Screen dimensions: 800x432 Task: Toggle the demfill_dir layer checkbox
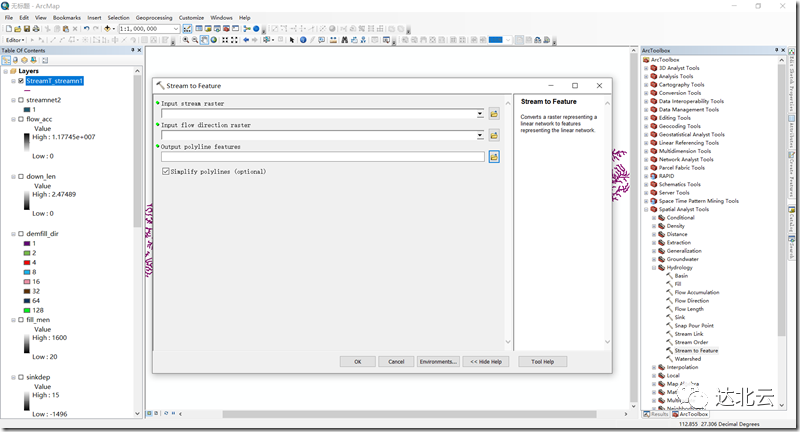21,234
